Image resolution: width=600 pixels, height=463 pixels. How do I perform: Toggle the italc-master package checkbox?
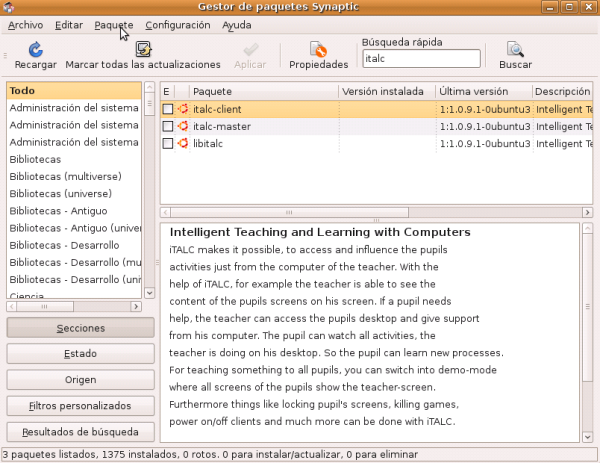[x=168, y=126]
